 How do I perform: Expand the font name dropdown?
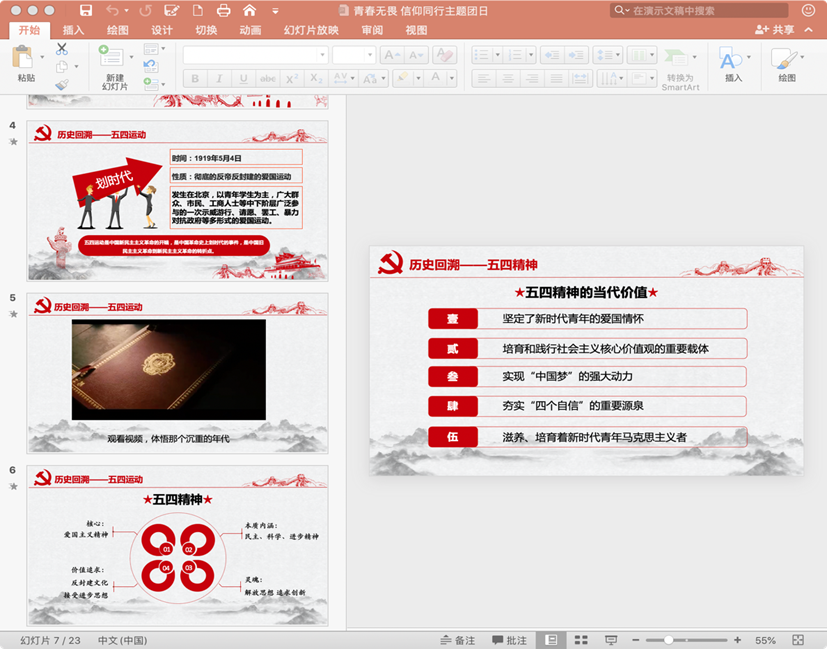click(321, 55)
